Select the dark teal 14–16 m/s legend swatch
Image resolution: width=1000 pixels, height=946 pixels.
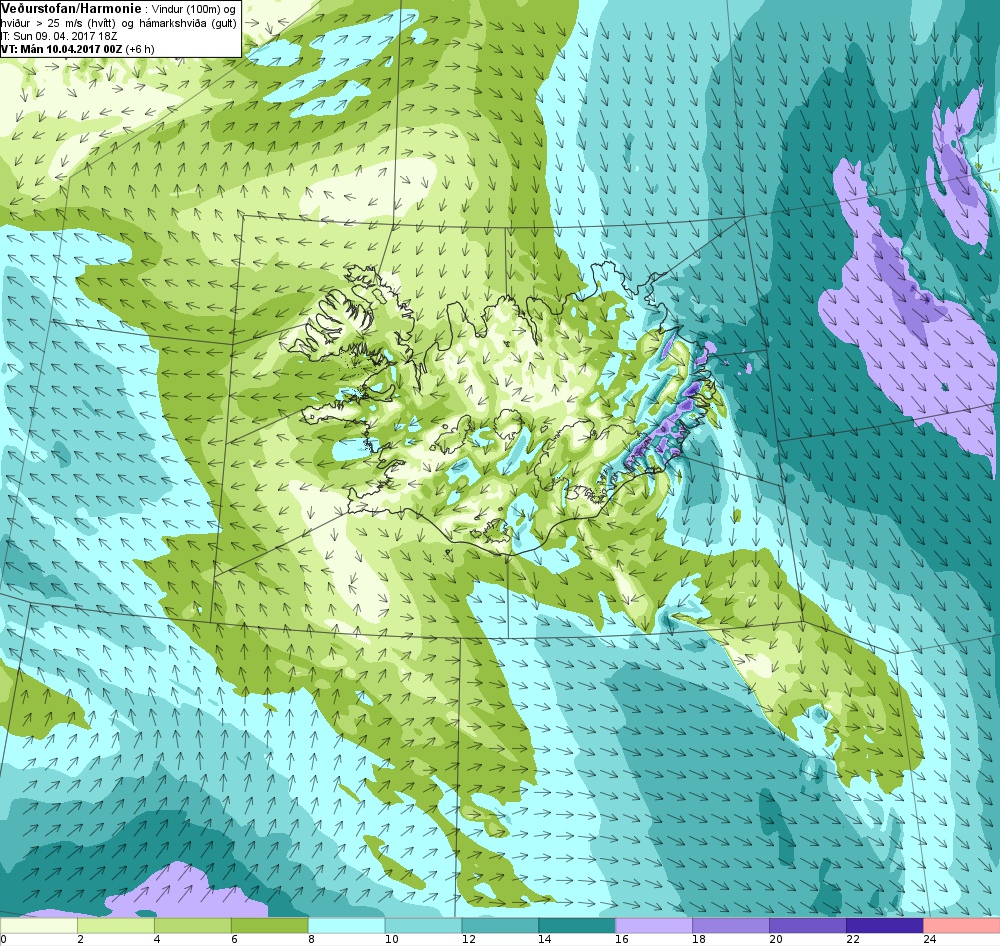tap(577, 925)
